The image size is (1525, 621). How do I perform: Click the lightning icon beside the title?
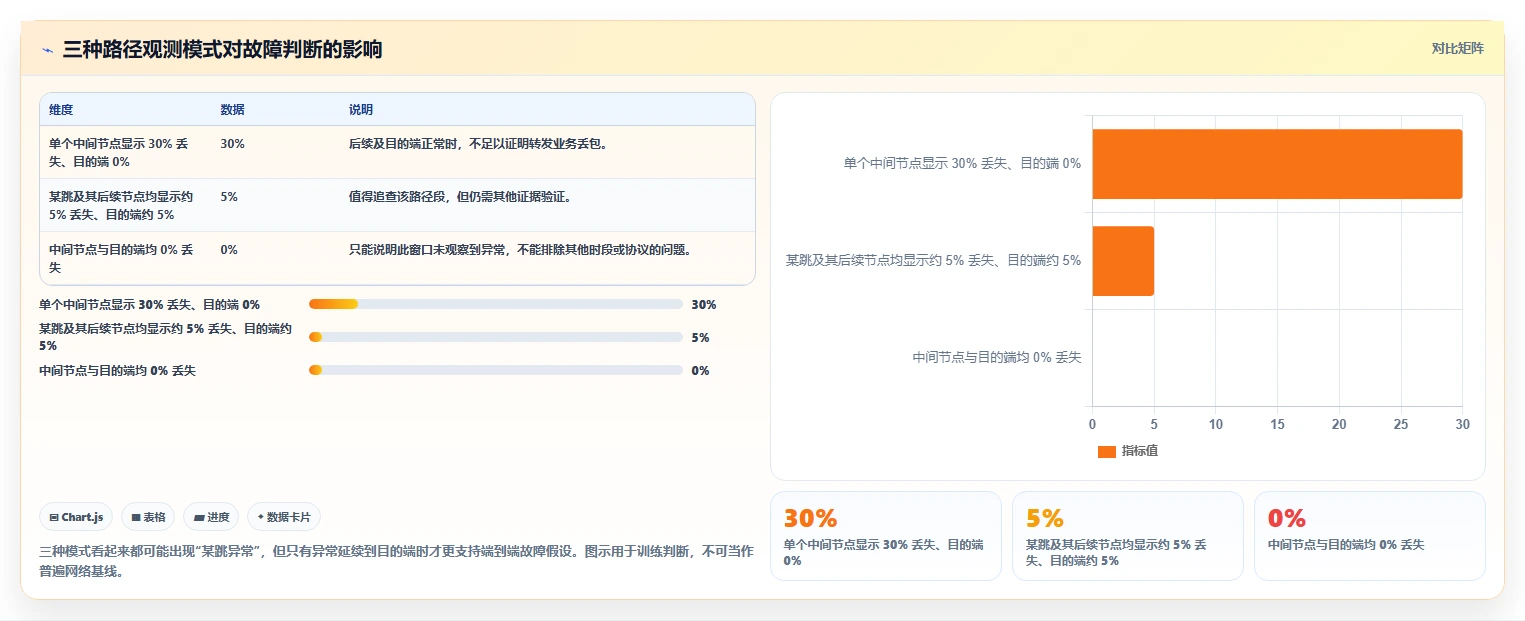(x=48, y=50)
